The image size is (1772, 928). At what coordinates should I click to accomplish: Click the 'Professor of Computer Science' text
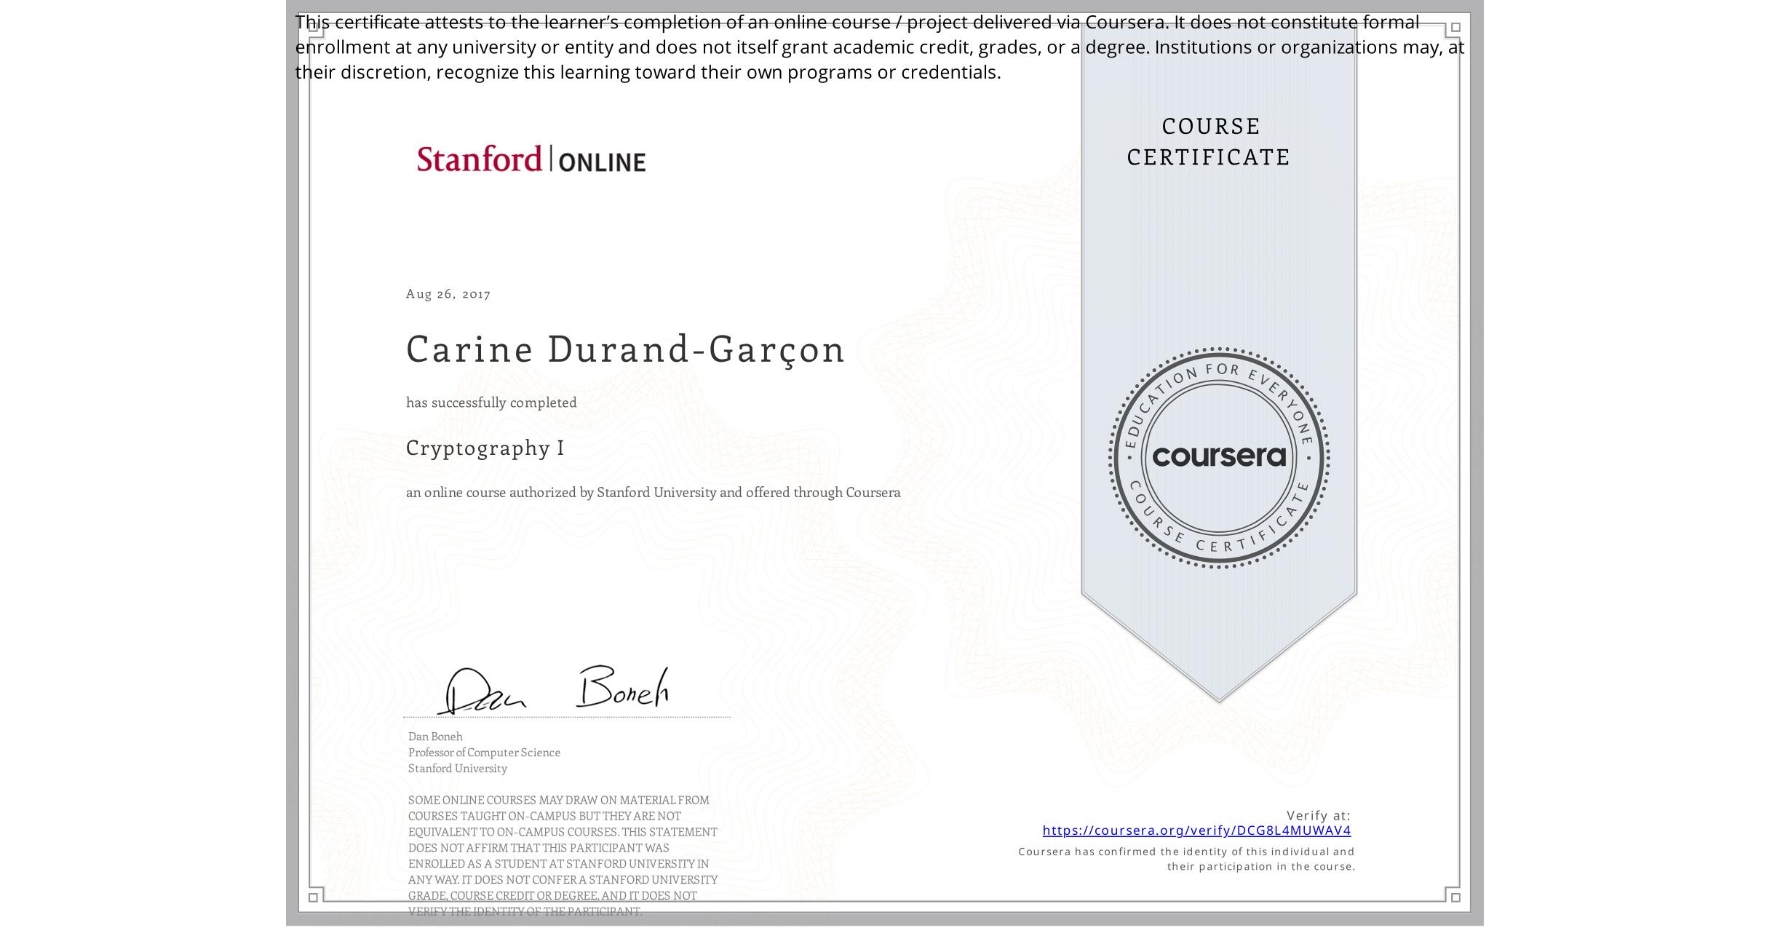tap(484, 752)
